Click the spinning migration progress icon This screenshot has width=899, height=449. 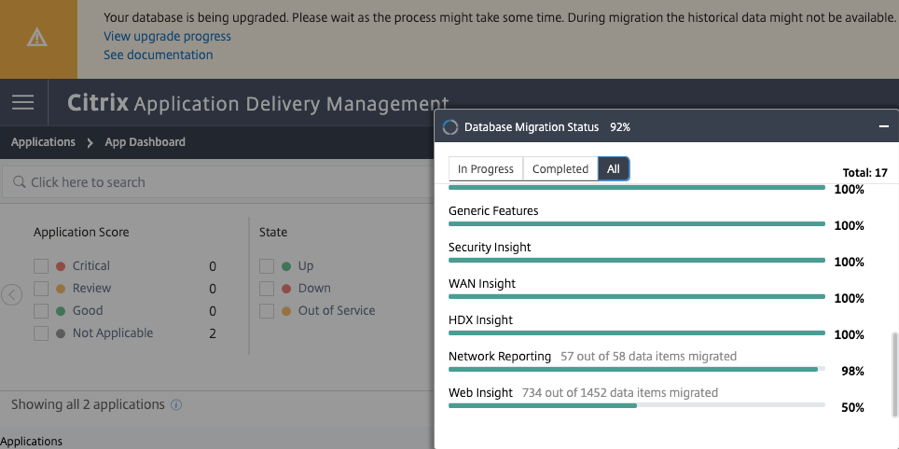pyautogui.click(x=451, y=127)
